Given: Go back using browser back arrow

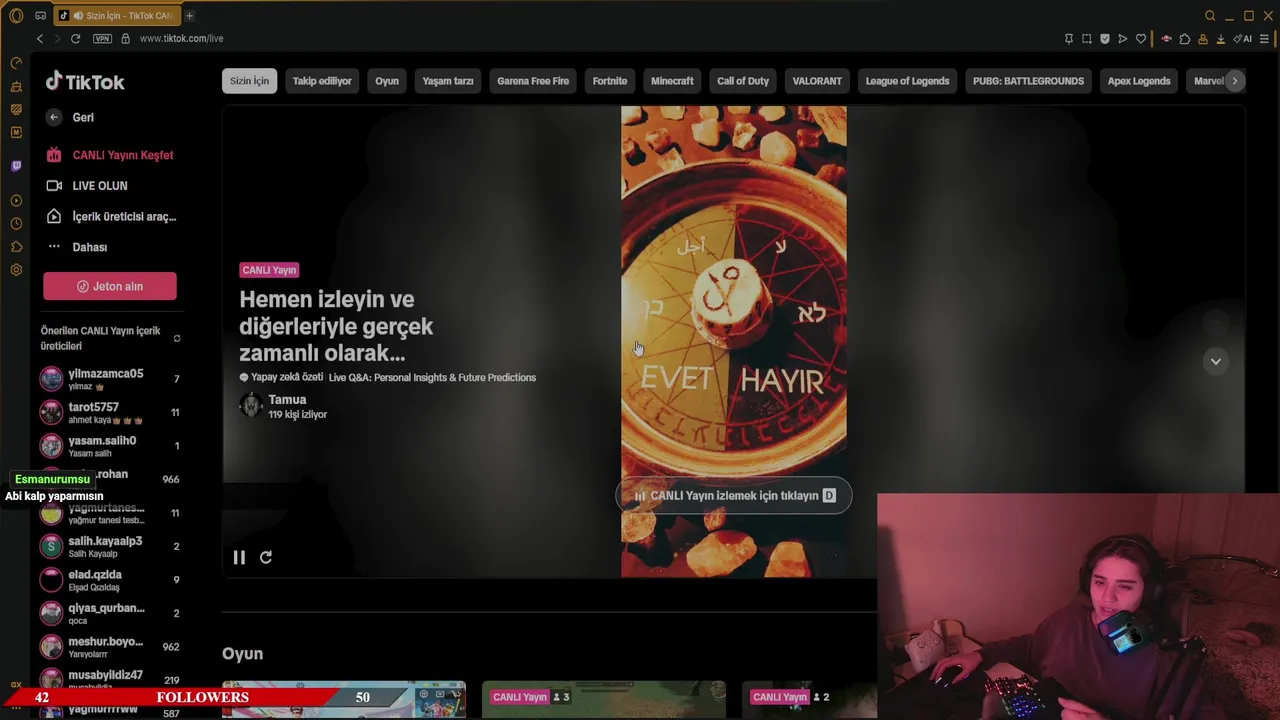Looking at the screenshot, I should pyautogui.click(x=40, y=38).
